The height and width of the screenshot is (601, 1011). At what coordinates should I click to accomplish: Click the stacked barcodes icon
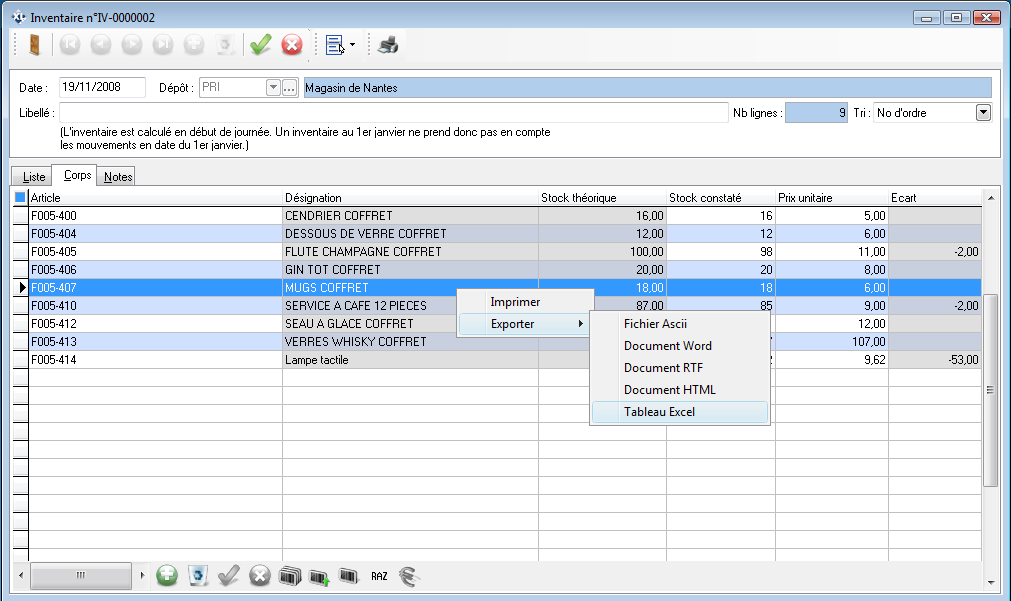[290, 576]
